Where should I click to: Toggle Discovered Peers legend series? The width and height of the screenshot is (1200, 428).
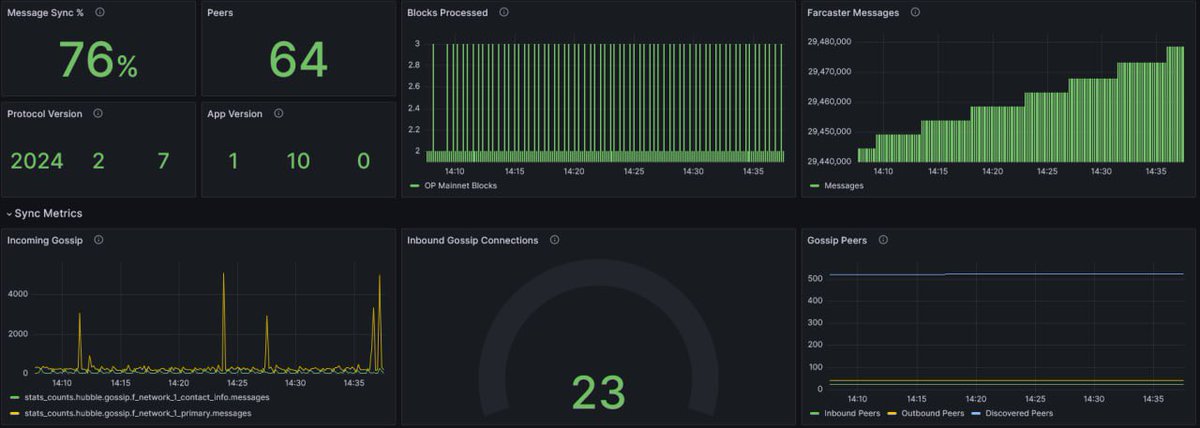(x=1020, y=412)
